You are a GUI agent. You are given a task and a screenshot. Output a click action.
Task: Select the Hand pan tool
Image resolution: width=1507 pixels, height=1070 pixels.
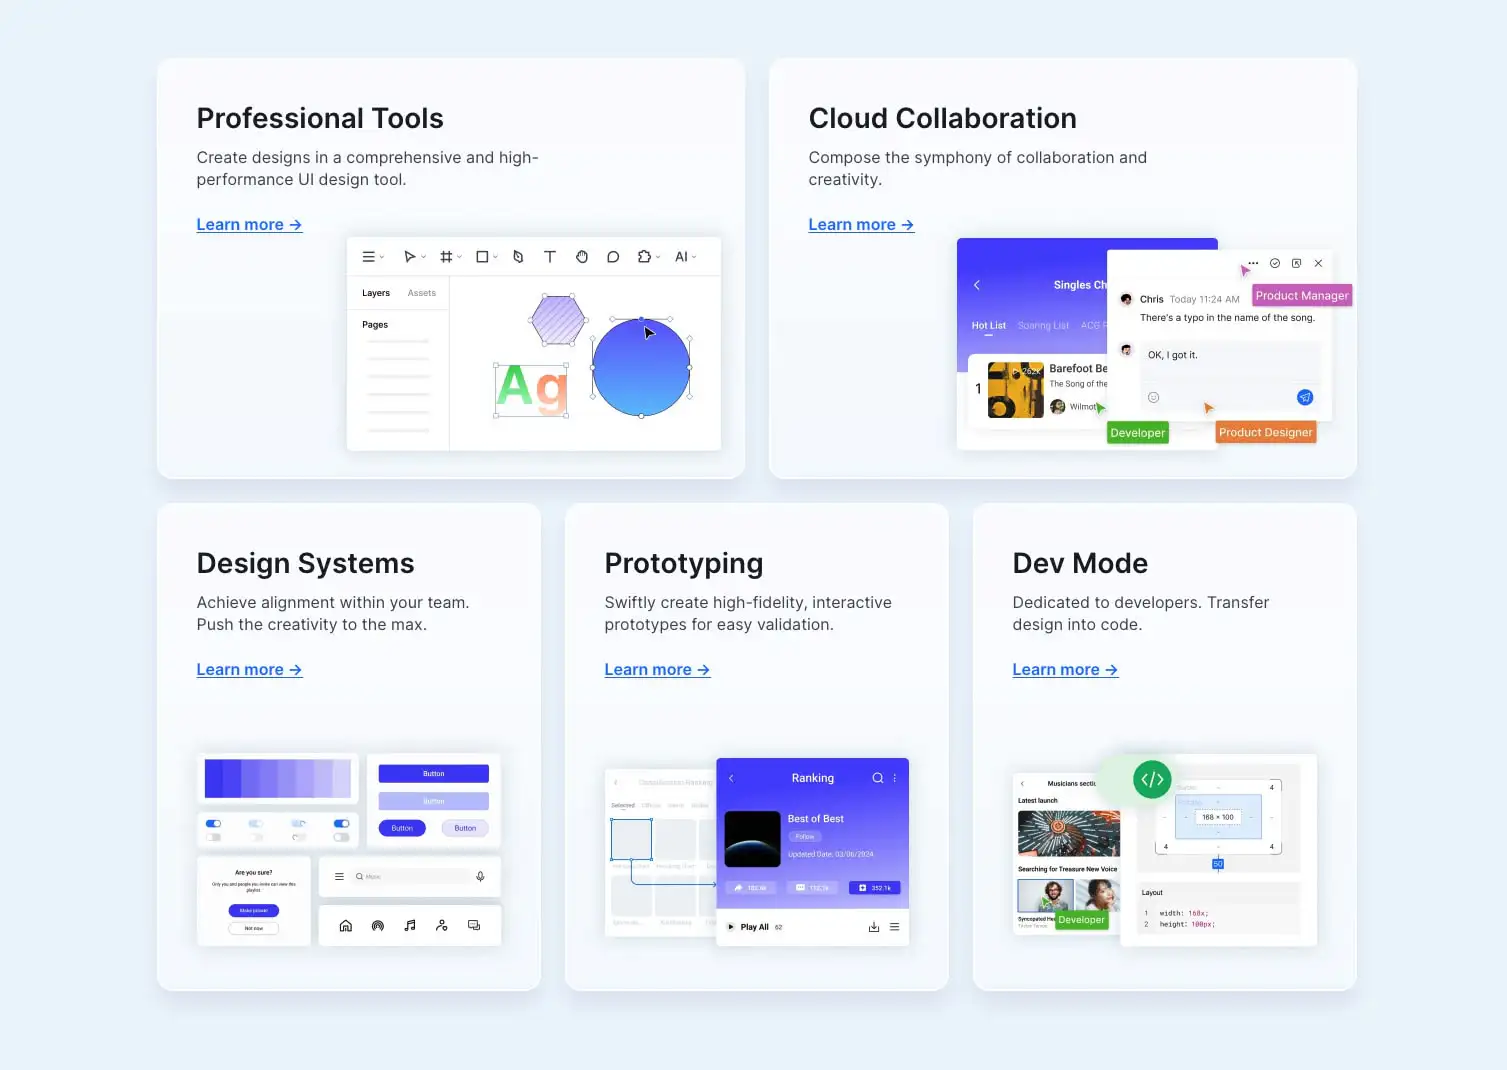[x=582, y=257]
